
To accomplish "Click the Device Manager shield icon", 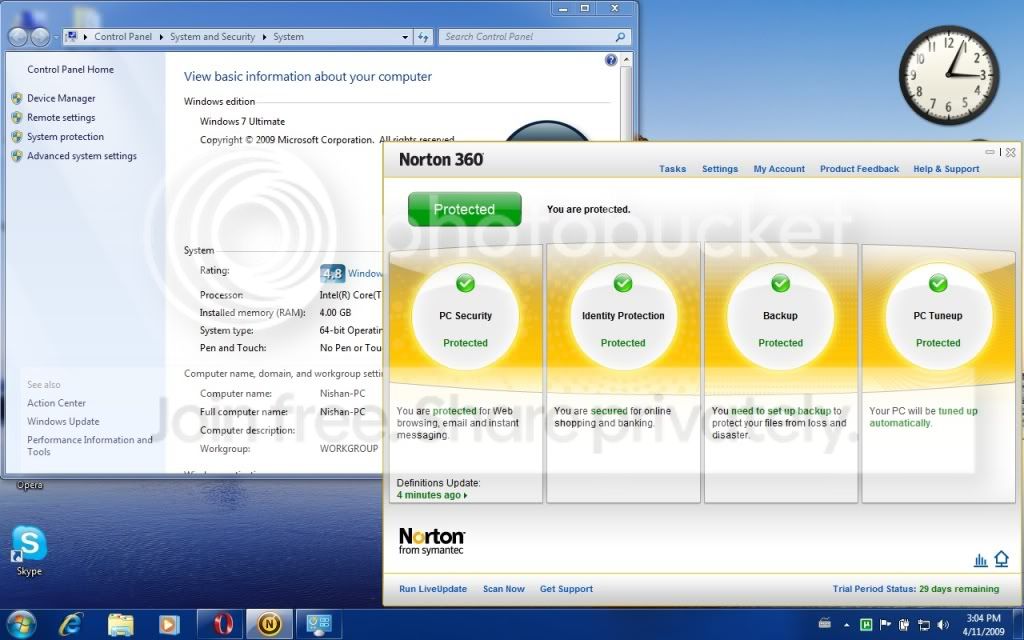I will click(17, 99).
